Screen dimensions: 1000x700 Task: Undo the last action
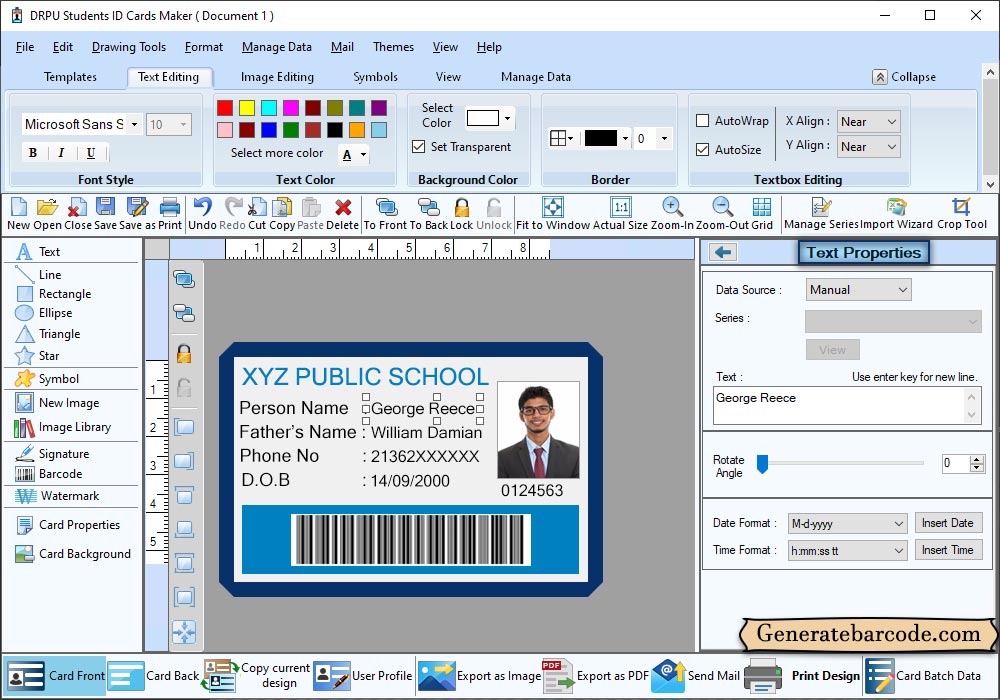203,214
